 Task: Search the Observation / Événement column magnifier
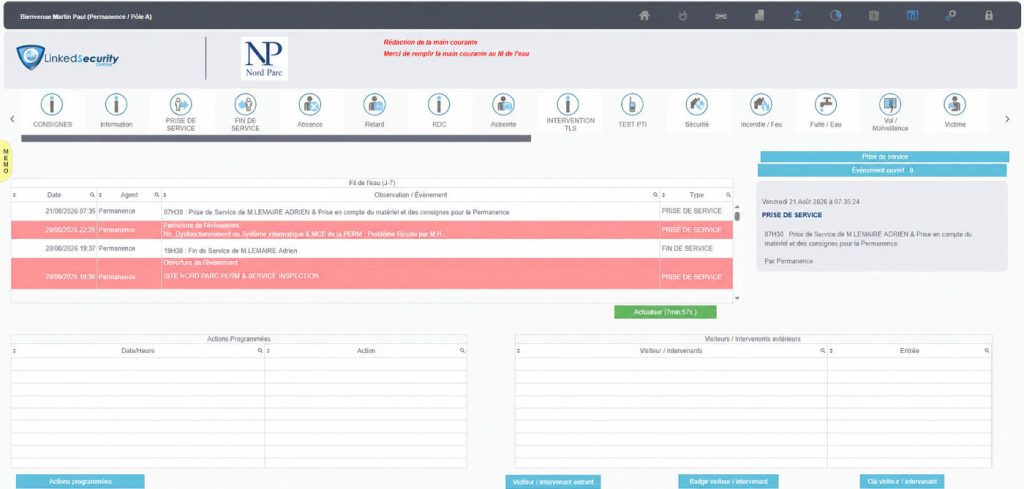point(655,195)
